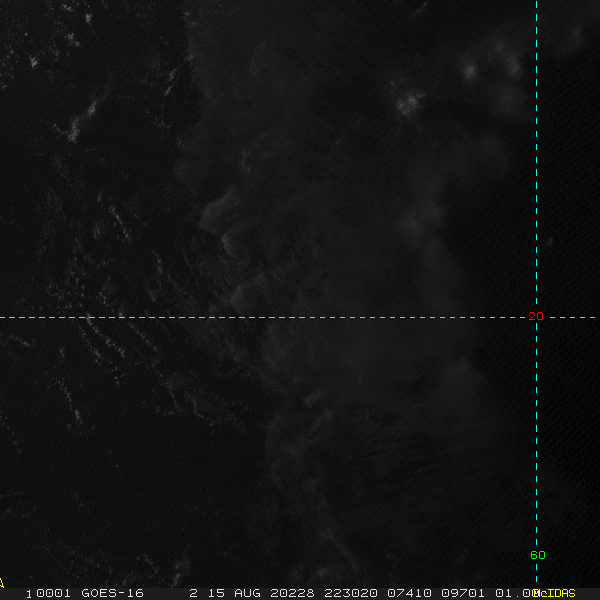Screen dimensions: 600x600
Task: Click the green longitude label 60
Action: click(x=538, y=555)
